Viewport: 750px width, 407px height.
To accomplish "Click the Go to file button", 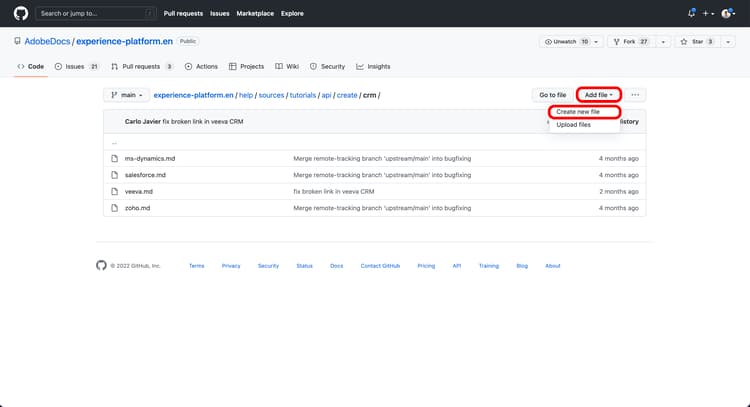I will click(x=552, y=95).
